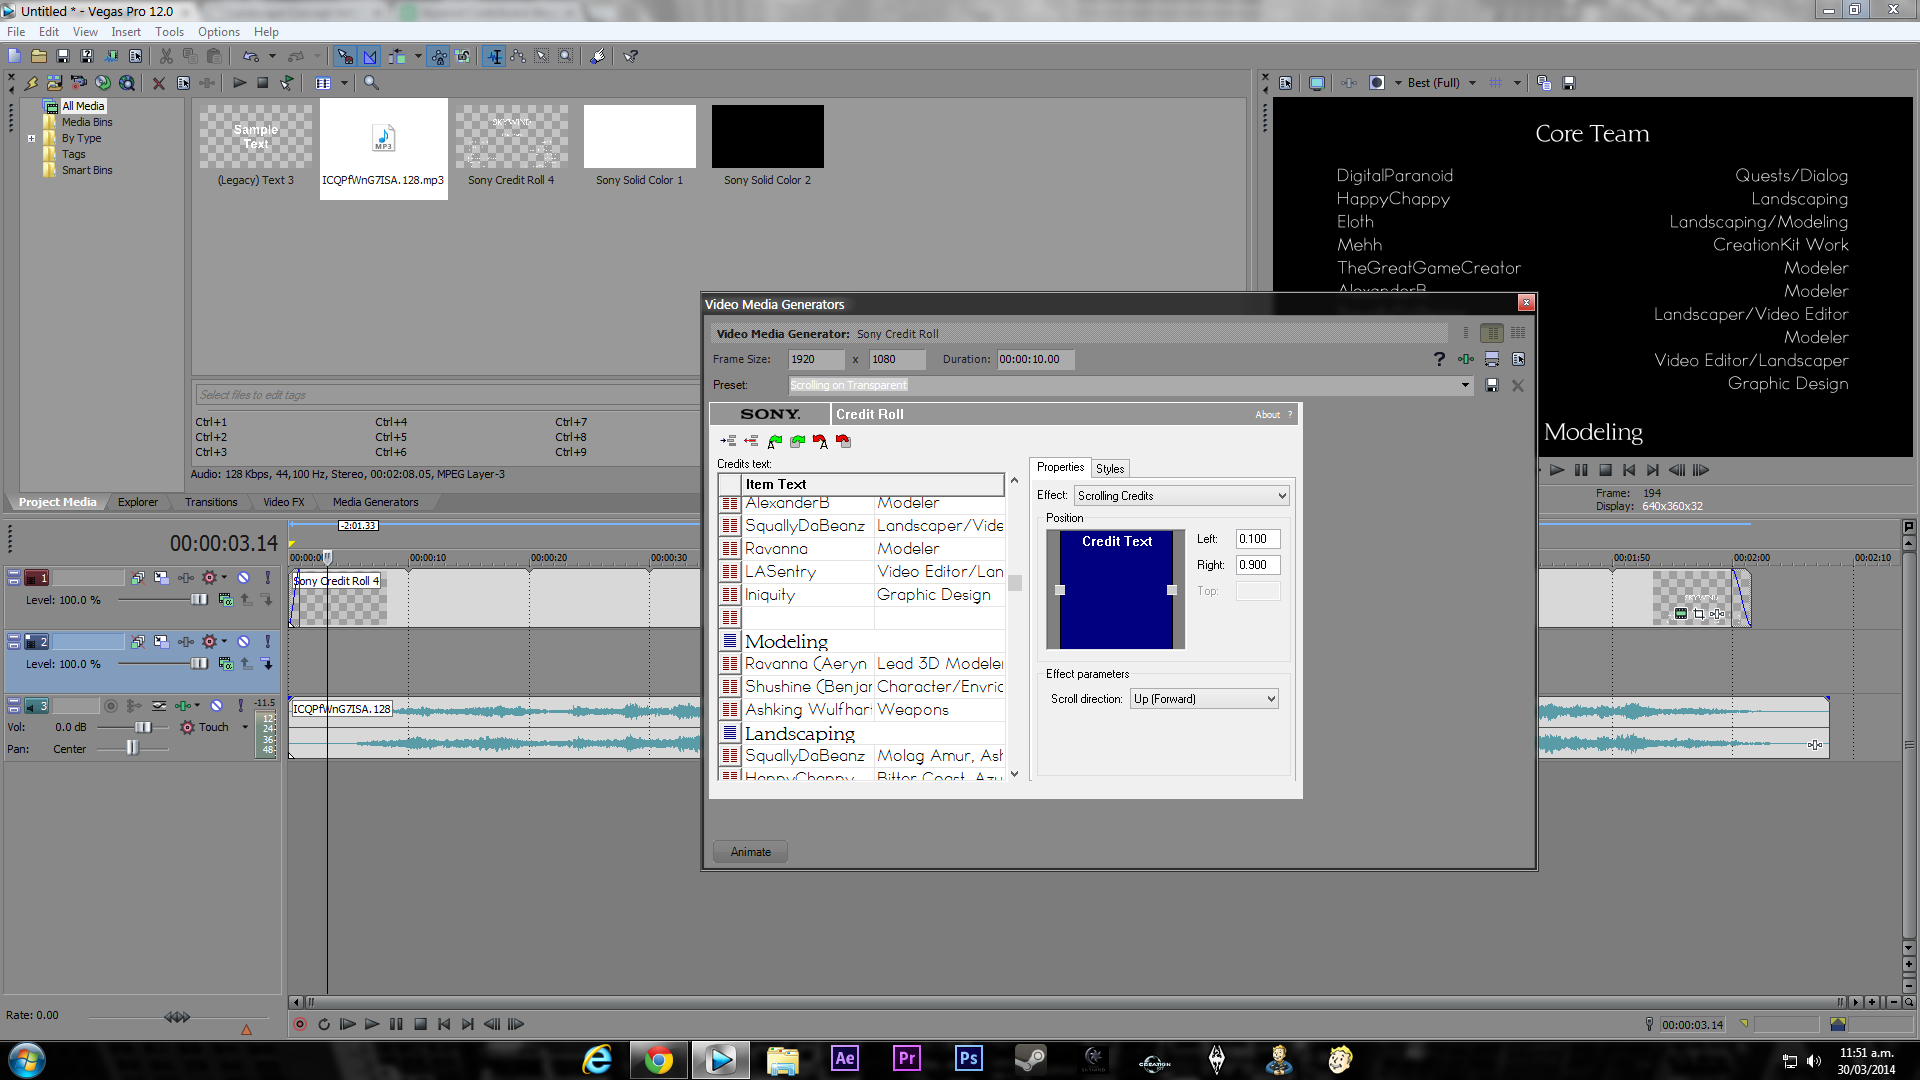Click the Animate button
1920x1080 pixels.
coord(750,852)
